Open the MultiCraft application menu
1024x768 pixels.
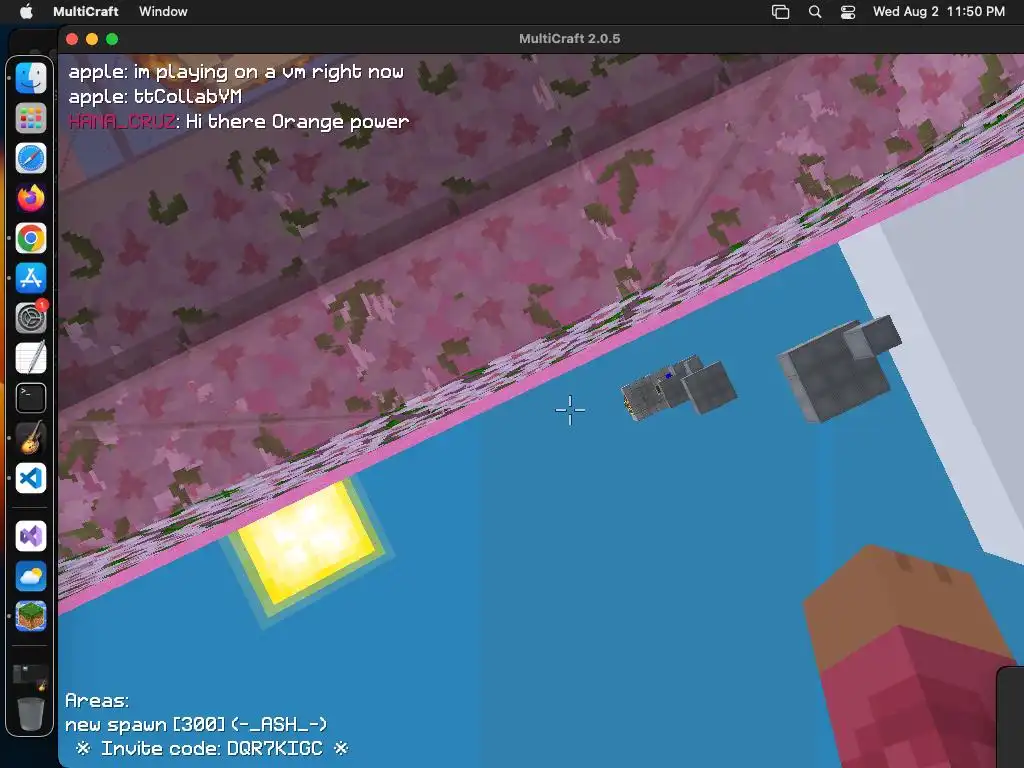tap(86, 11)
